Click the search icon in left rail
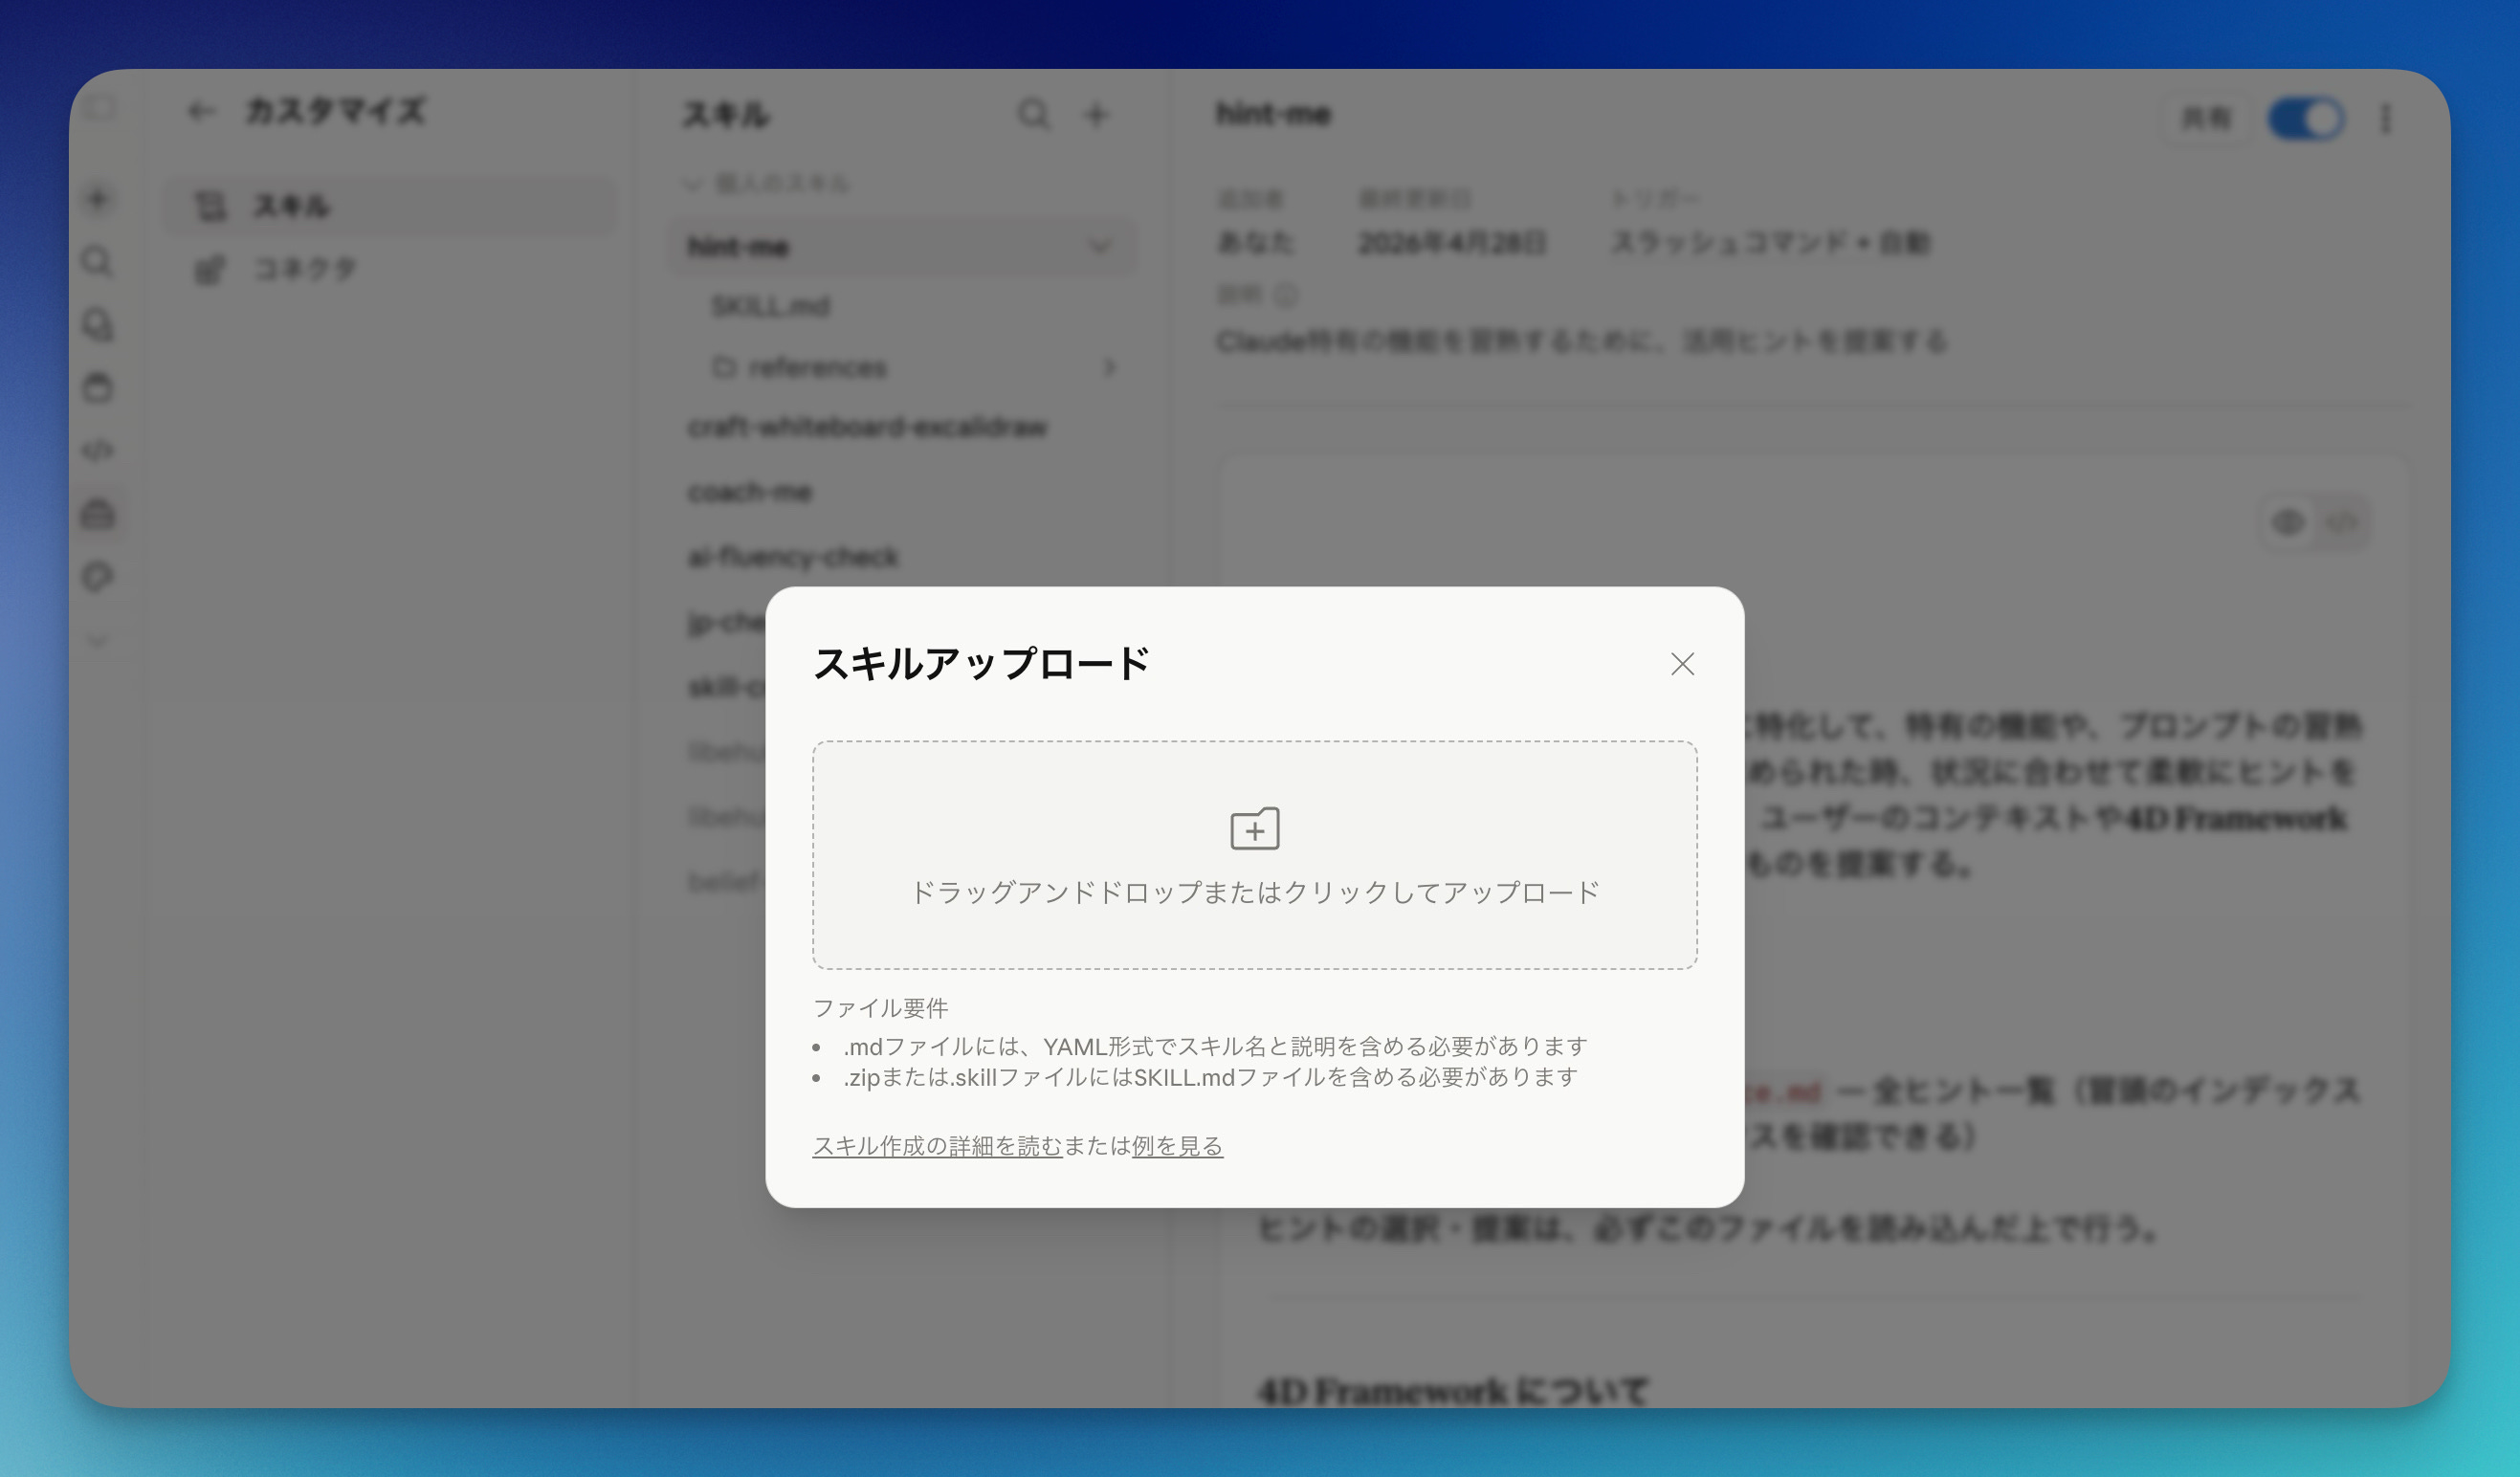The height and width of the screenshot is (1477, 2520). pyautogui.click(x=97, y=262)
